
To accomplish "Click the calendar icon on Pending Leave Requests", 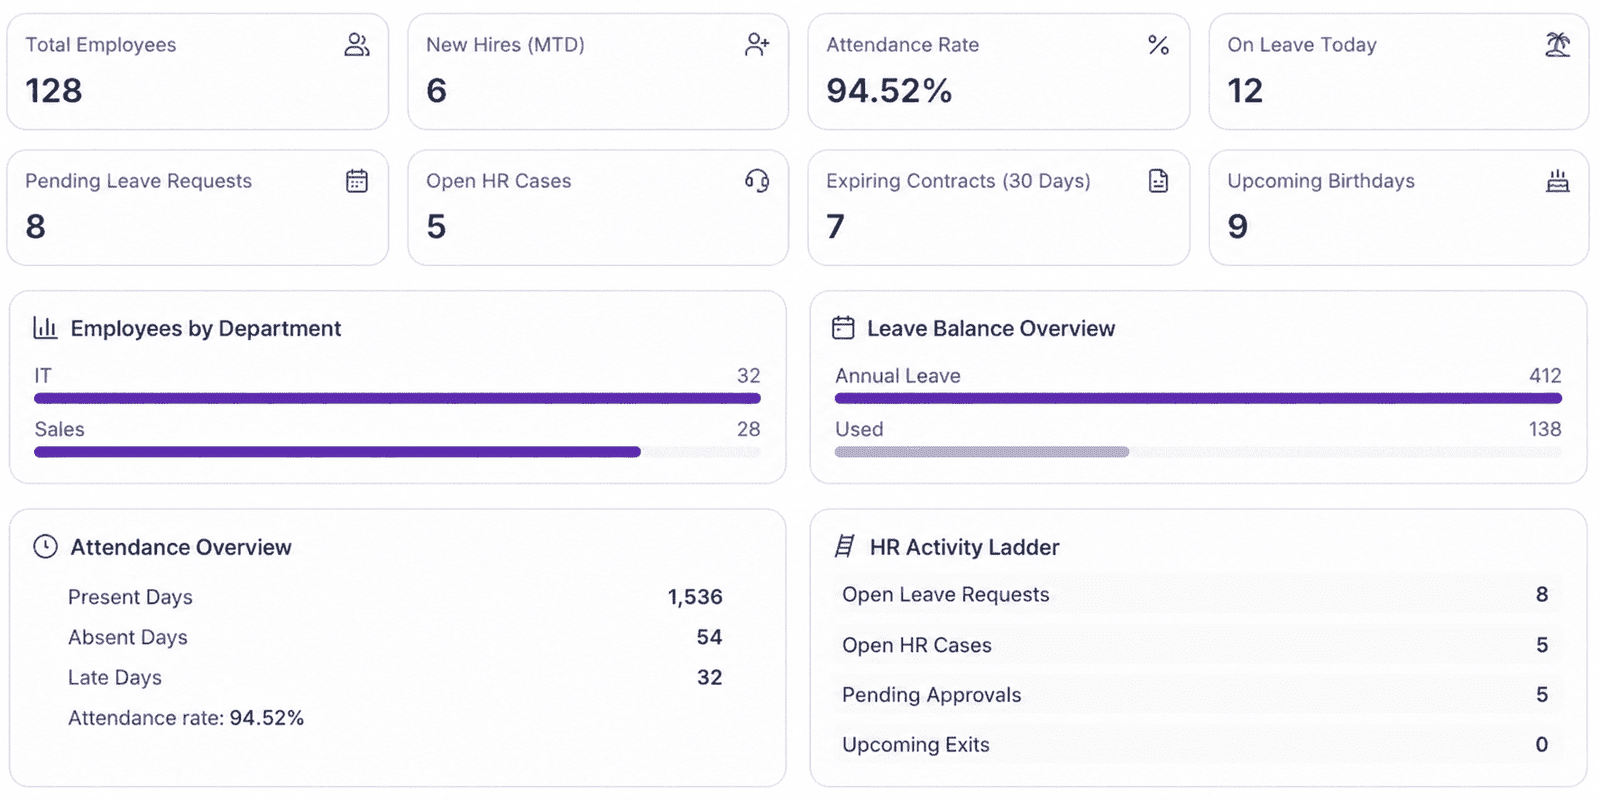I will 357,181.
